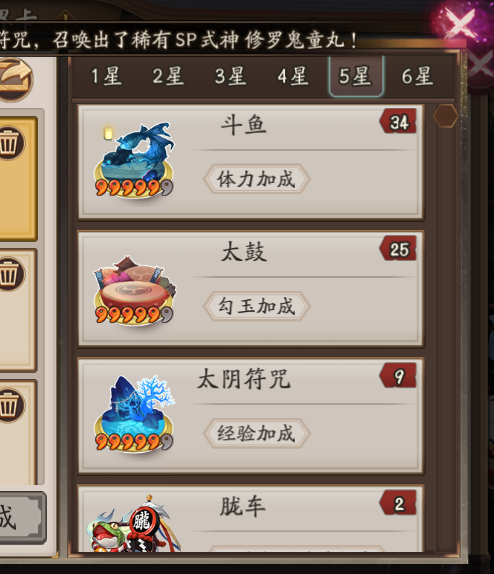This screenshot has width=494, height=574.
Task: Choose the 4星 tab
Action: tap(293, 77)
